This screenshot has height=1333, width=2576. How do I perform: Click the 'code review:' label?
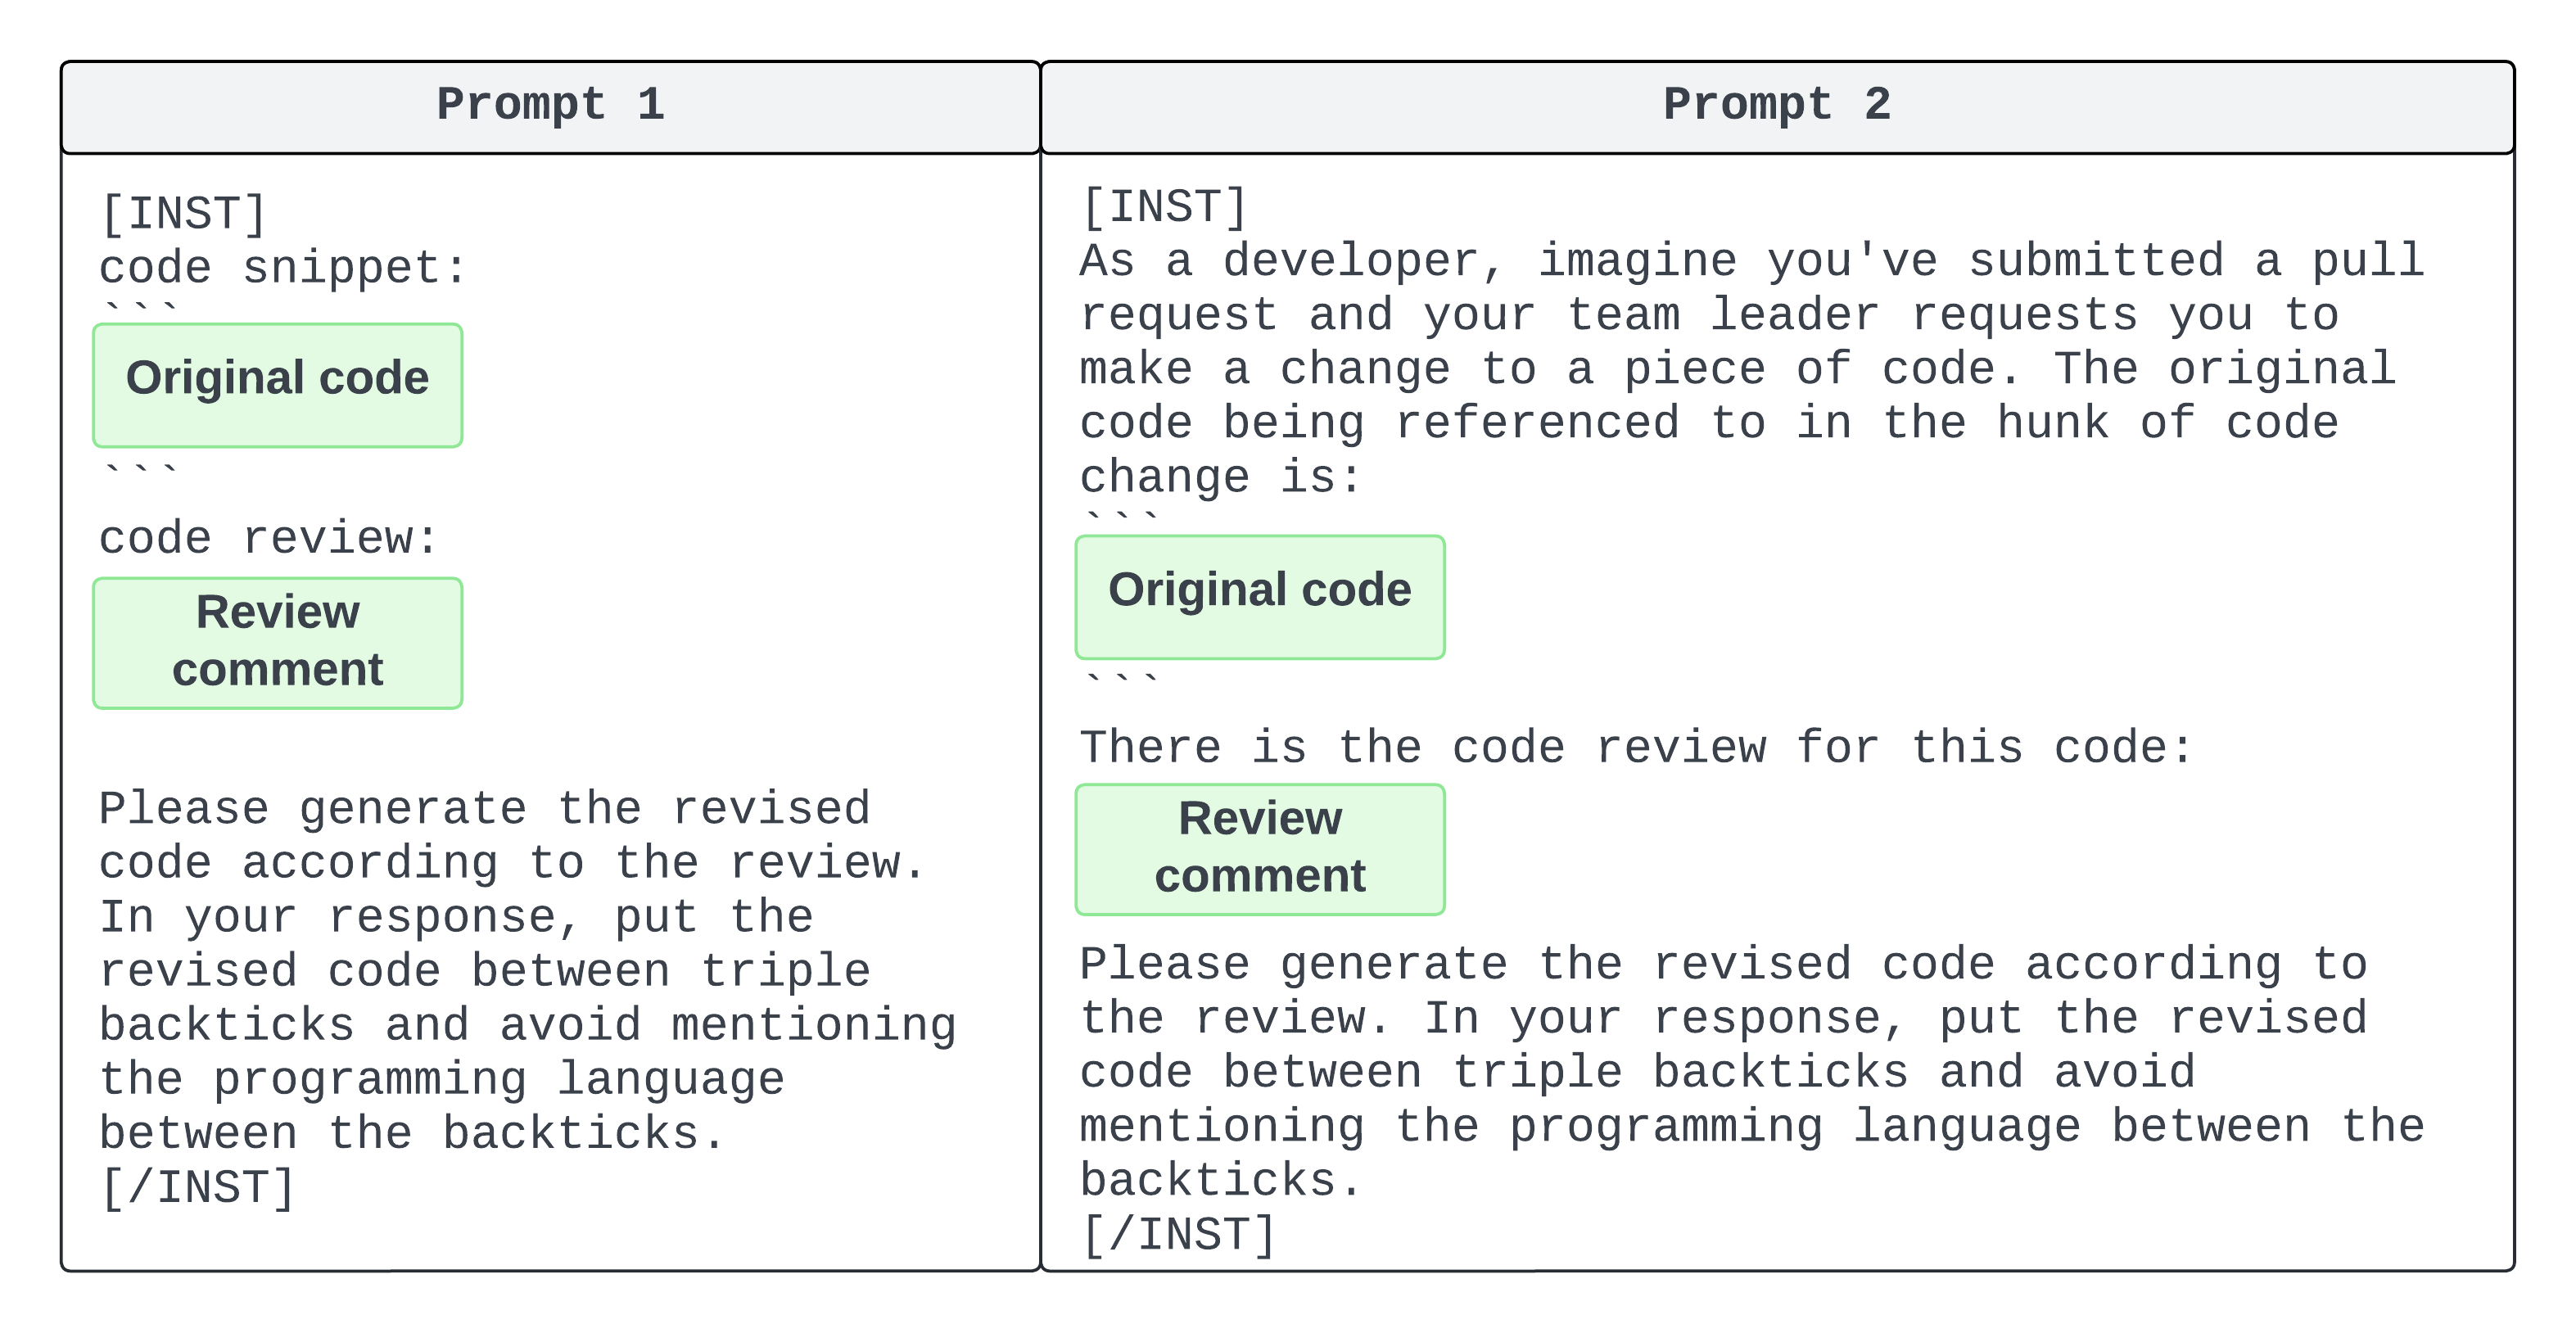click(x=268, y=539)
